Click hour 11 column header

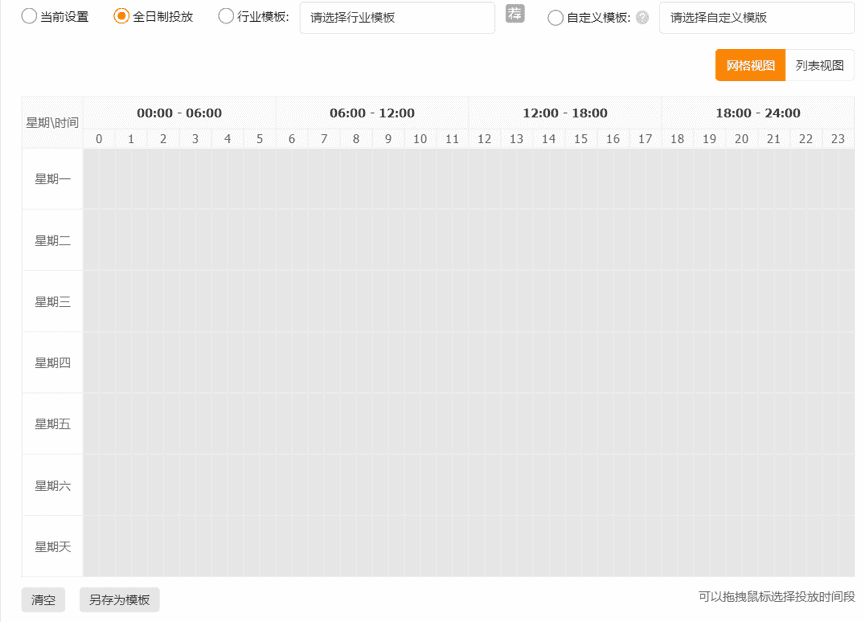[452, 138]
